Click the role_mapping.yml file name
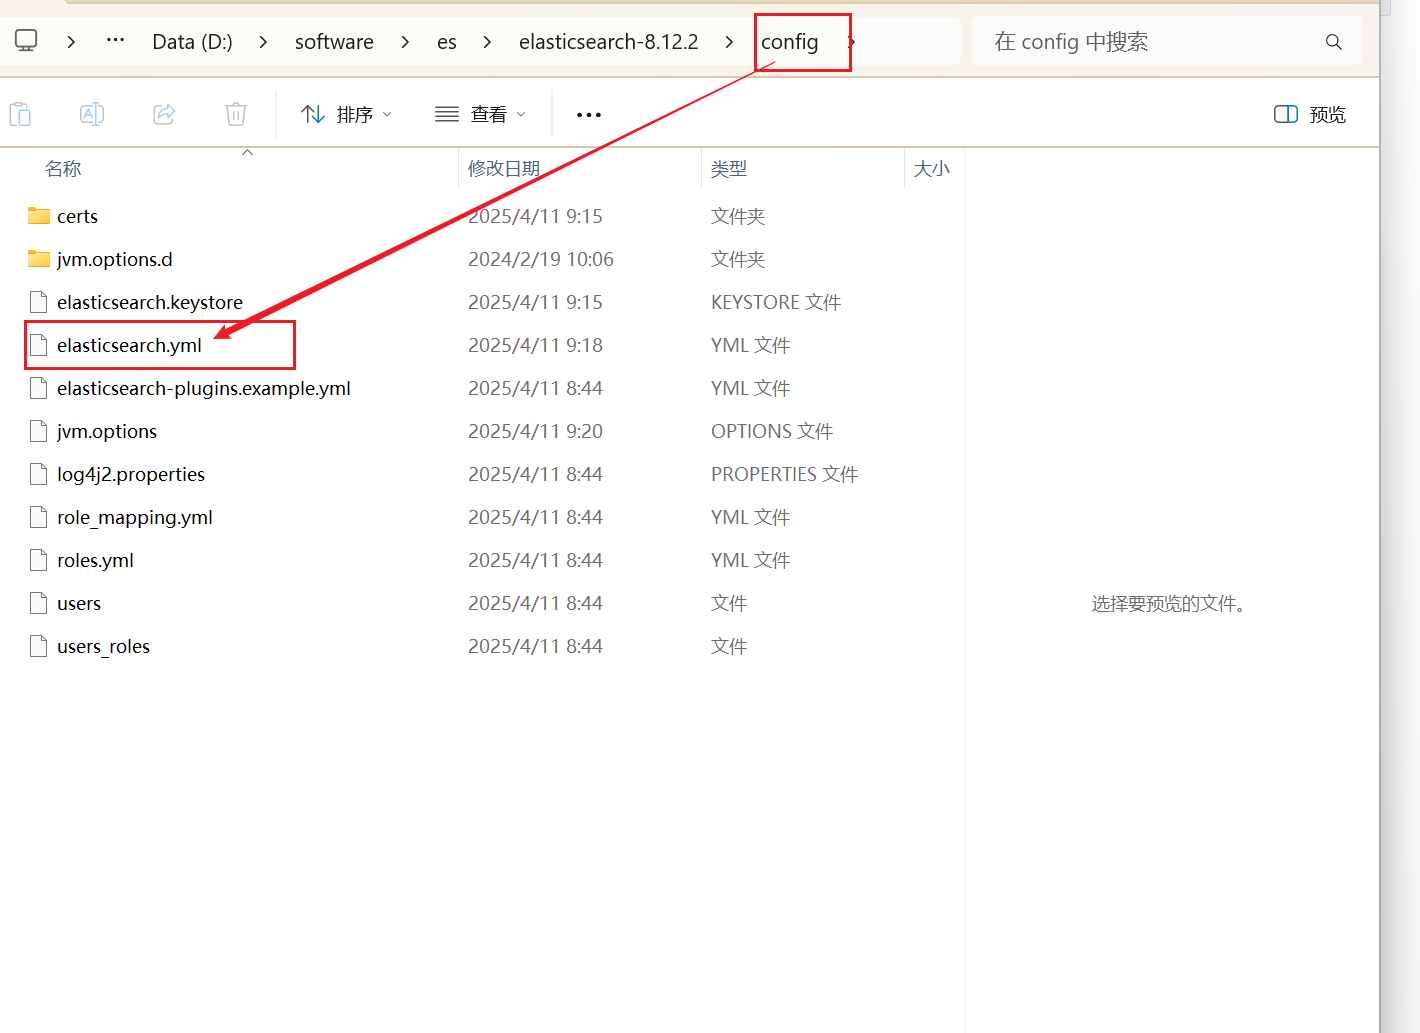1420x1033 pixels. (x=135, y=517)
